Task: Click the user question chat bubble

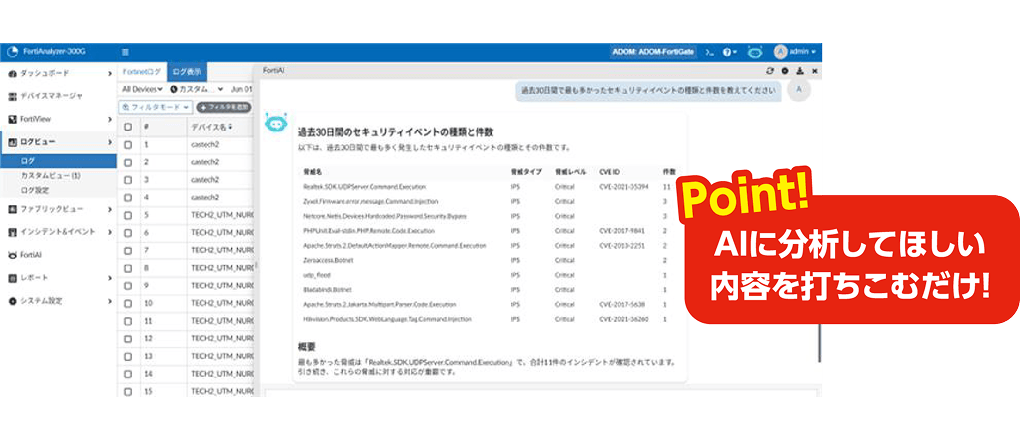Action: click(x=649, y=90)
